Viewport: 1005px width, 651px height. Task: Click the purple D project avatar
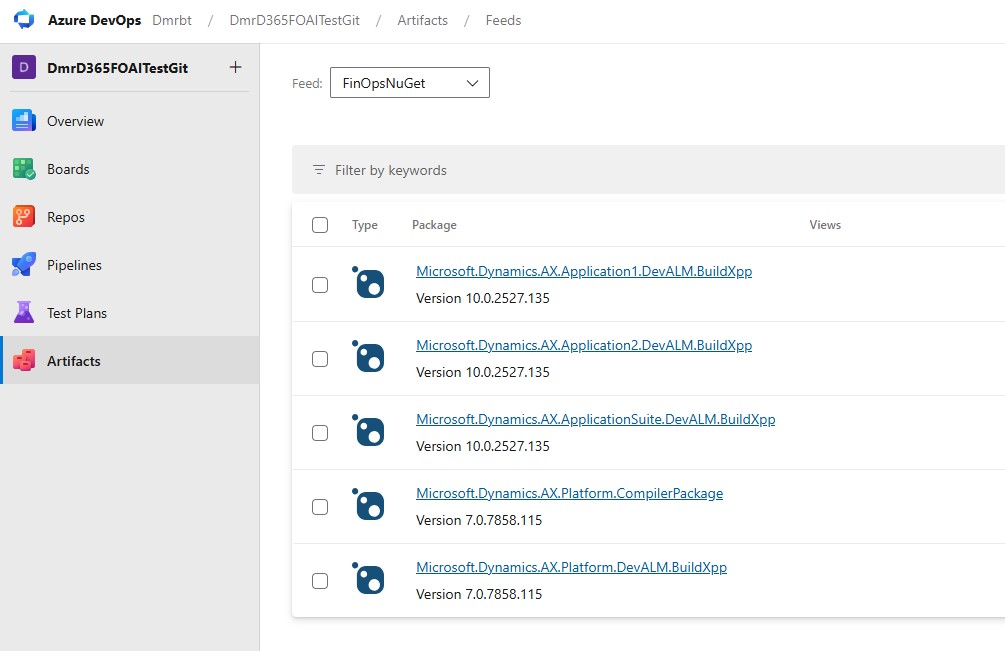coord(24,67)
